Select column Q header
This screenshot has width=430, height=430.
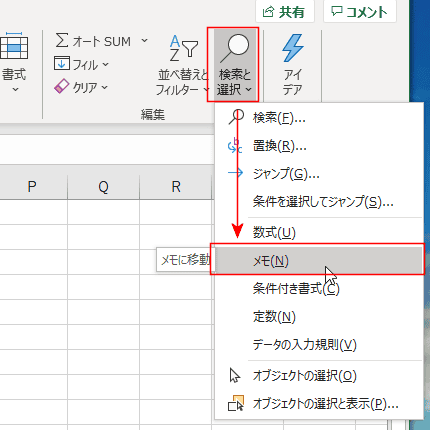(x=103, y=187)
